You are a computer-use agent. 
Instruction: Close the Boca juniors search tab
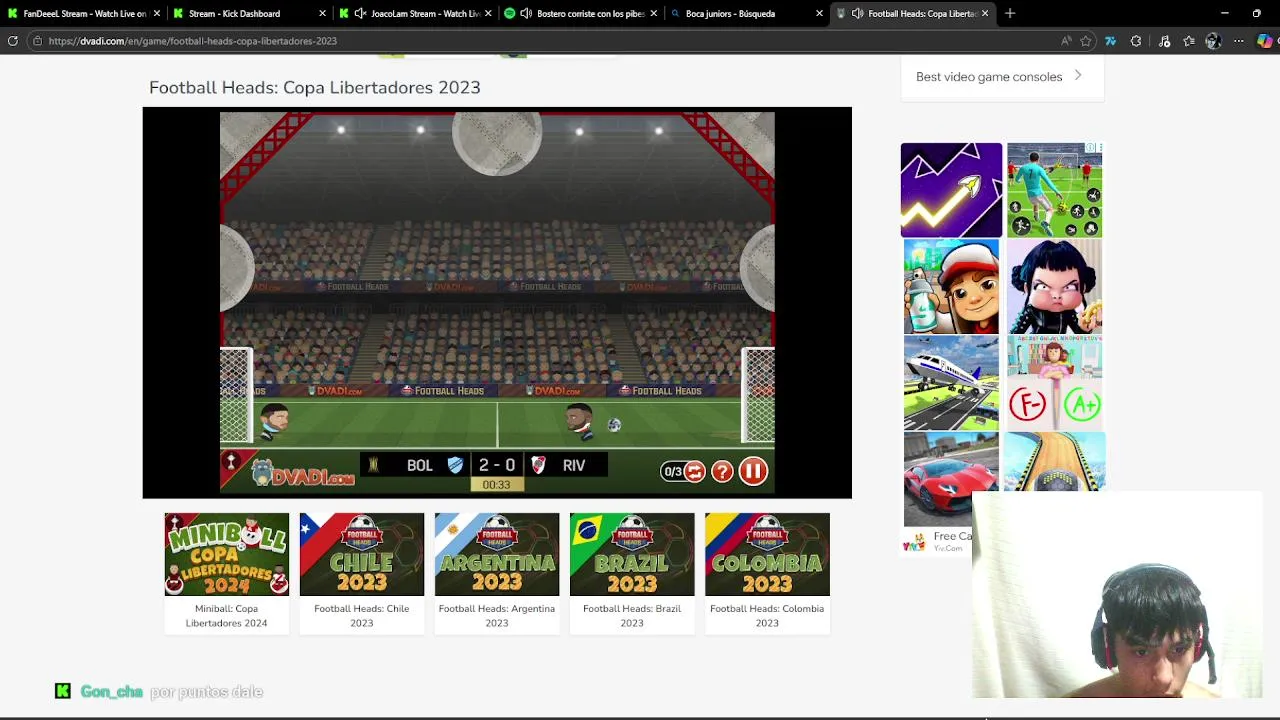[819, 13]
